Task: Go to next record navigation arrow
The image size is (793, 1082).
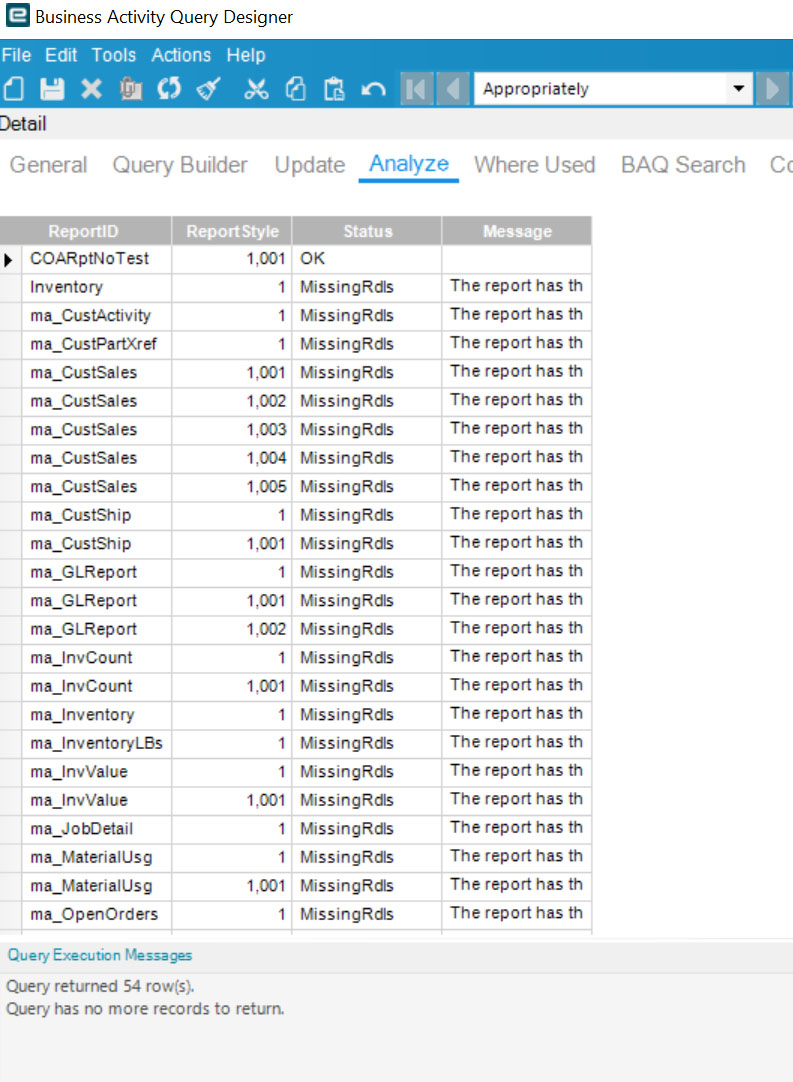Action: pos(772,89)
